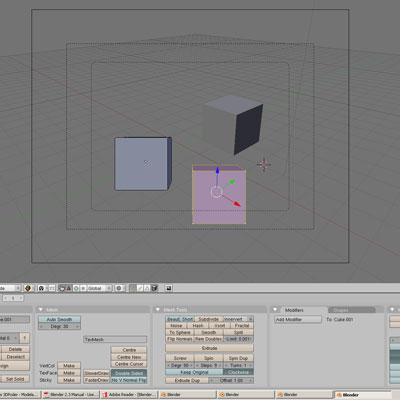The image size is (400, 400).
Task: Click the render this window icon
Action: tap(169, 288)
